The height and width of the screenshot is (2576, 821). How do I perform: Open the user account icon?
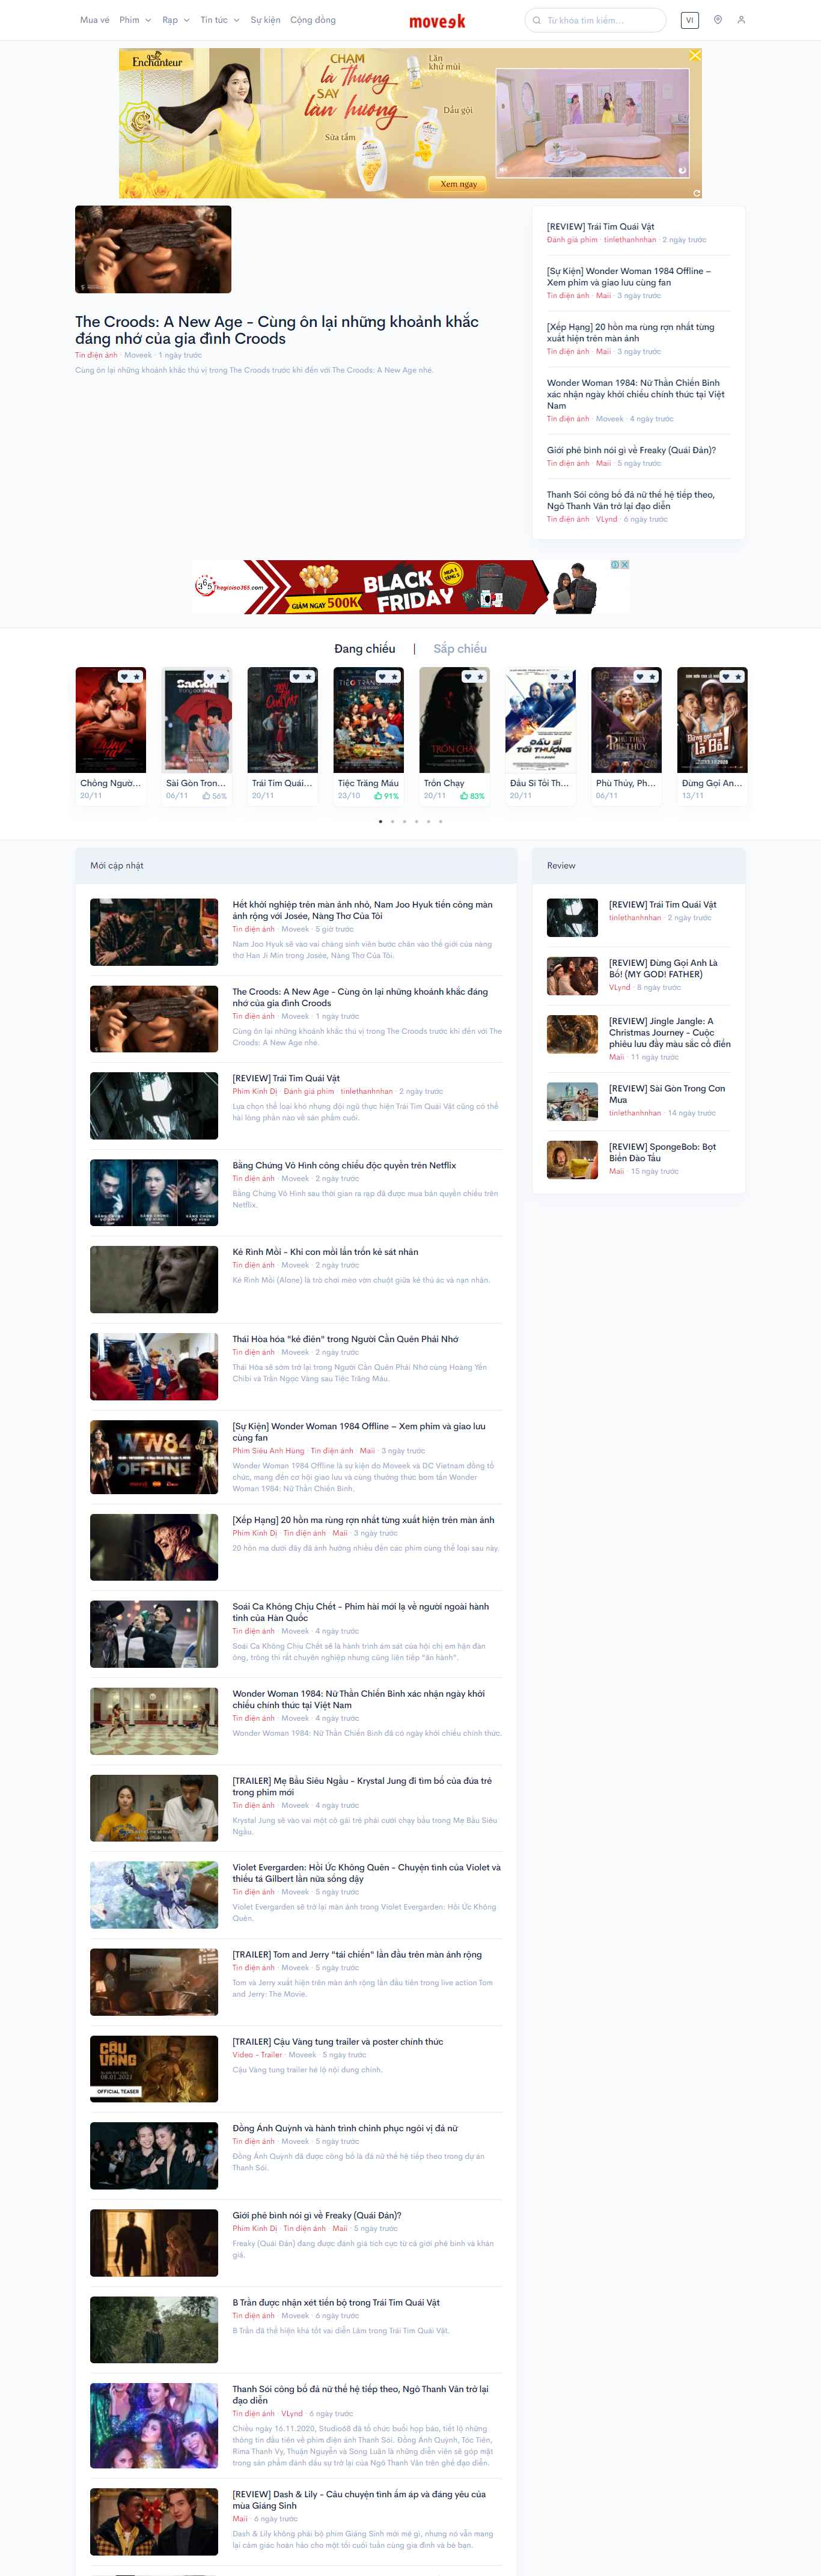coord(741,20)
